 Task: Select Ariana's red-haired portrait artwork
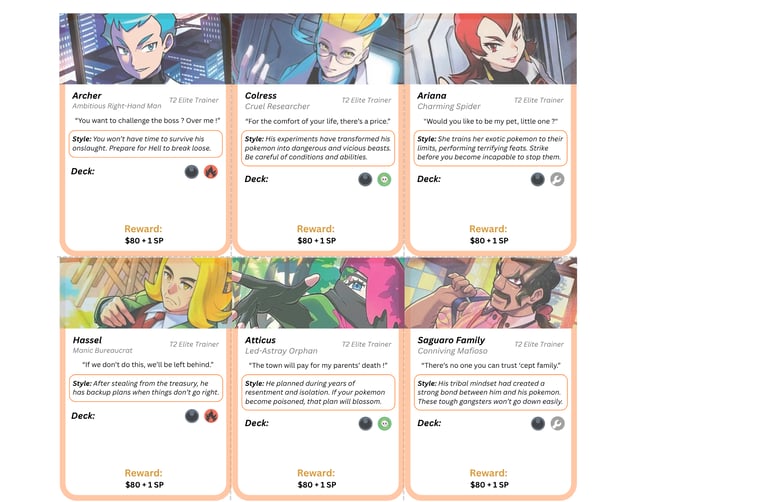click(490, 48)
